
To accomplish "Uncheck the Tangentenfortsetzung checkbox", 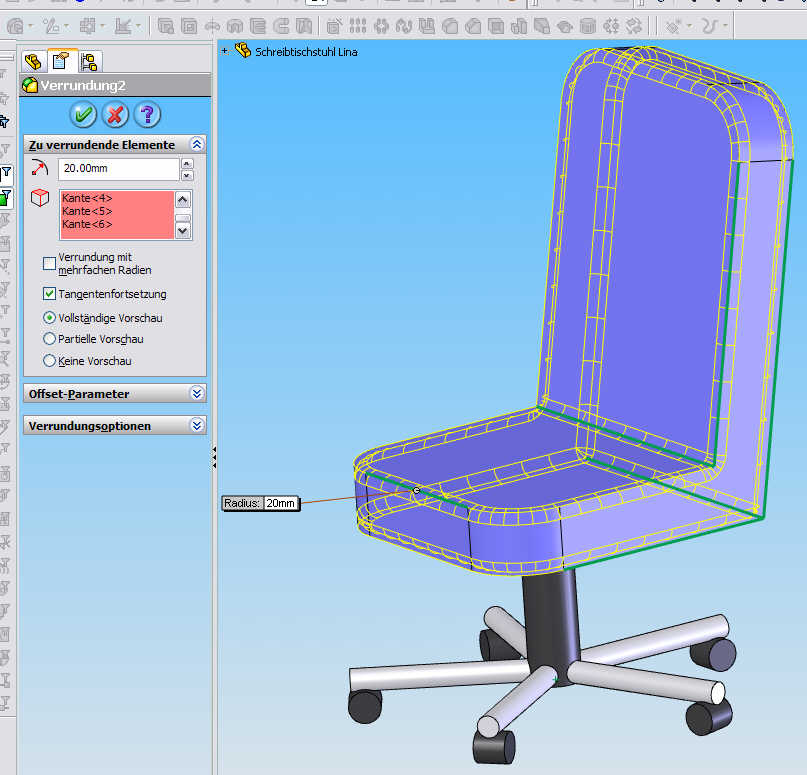I will (49, 294).
